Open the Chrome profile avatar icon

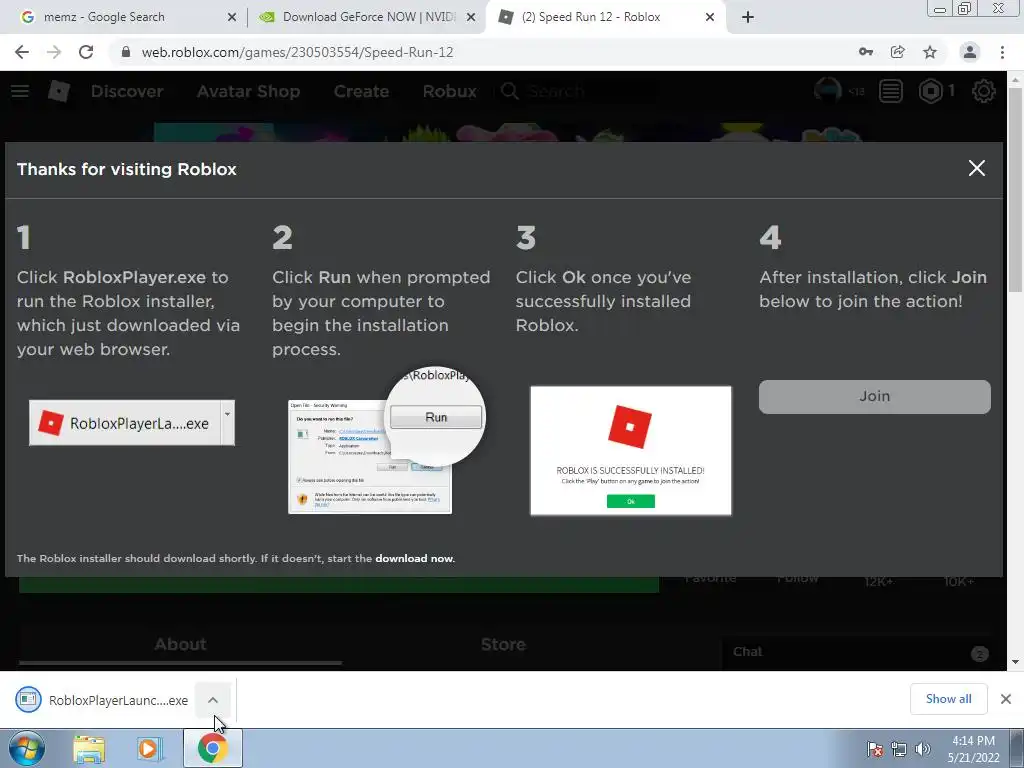(x=970, y=52)
